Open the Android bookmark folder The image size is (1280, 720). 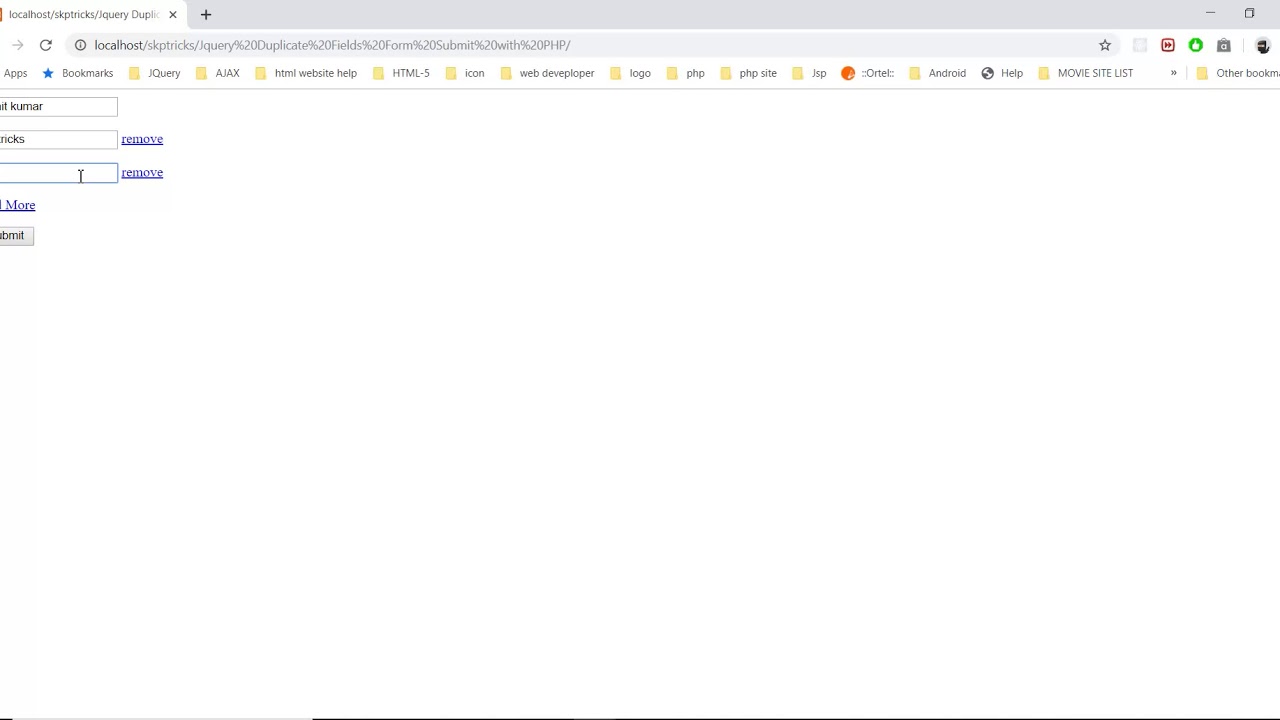coord(937,73)
